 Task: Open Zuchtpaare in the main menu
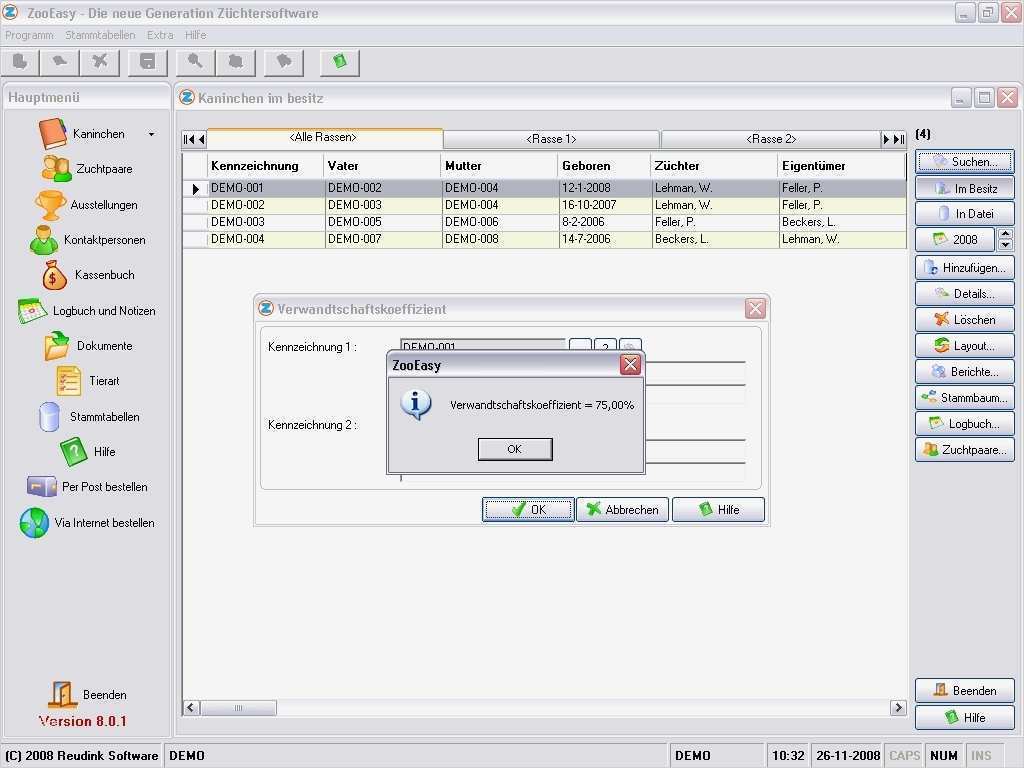pyautogui.click(x=87, y=169)
